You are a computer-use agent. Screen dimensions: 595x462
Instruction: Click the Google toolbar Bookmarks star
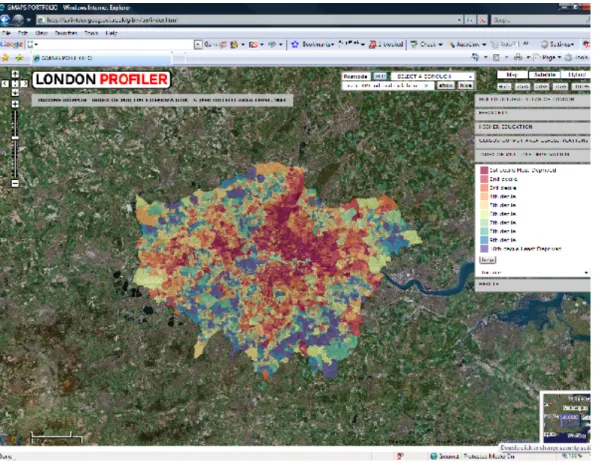coord(295,45)
